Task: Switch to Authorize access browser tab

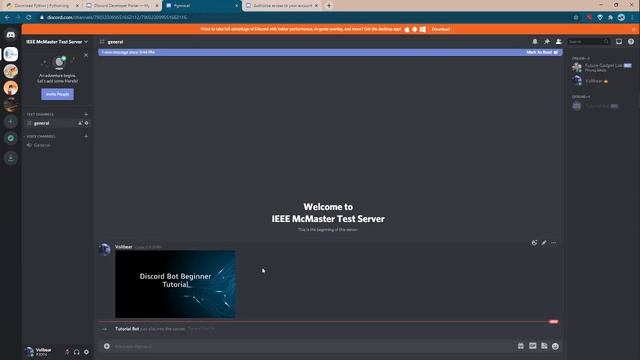Action: pos(282,6)
